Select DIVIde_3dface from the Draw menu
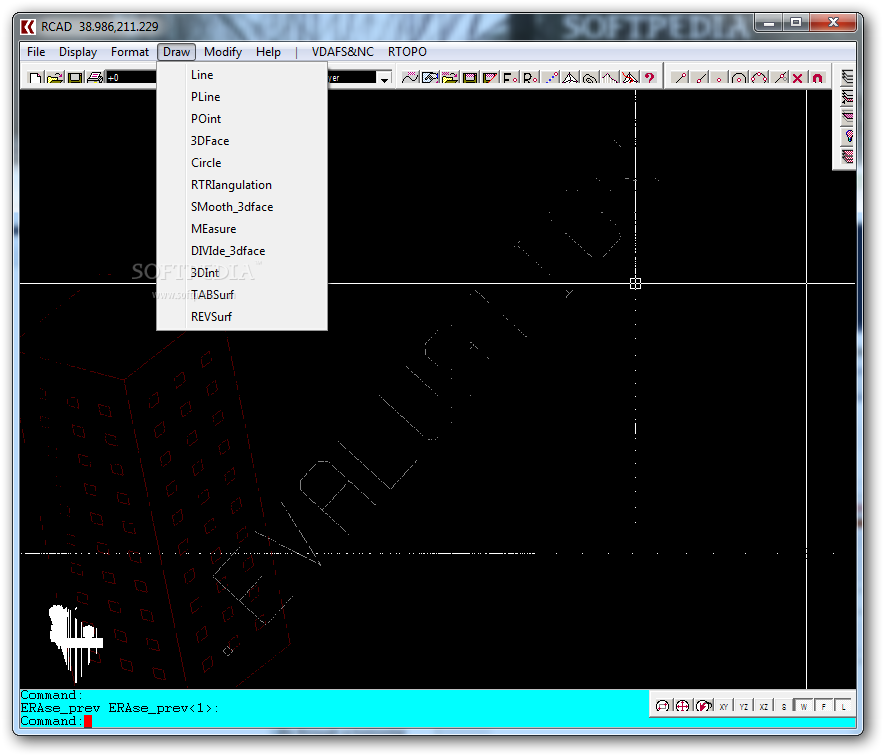The image size is (884, 756). point(242,251)
